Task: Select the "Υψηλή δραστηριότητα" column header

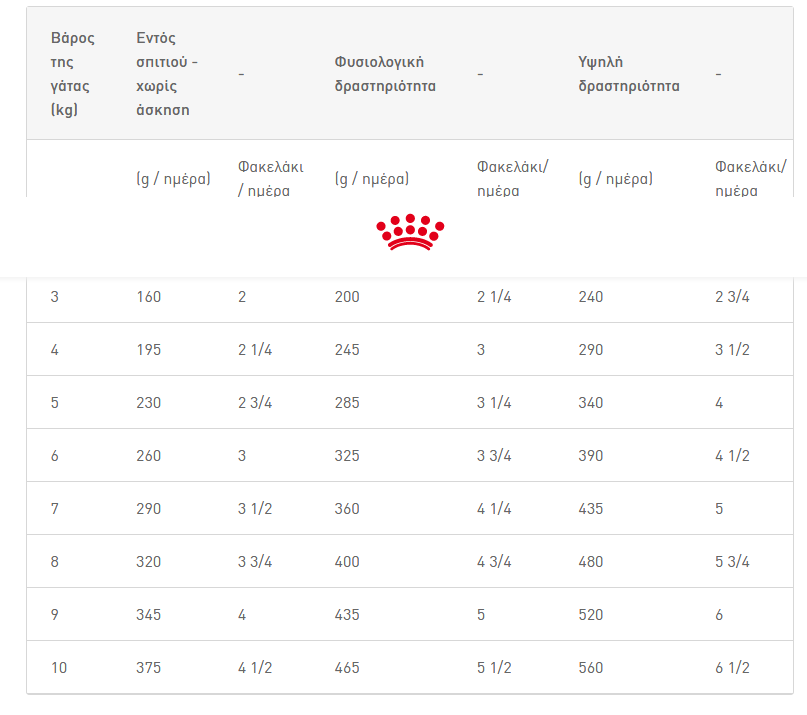Action: click(x=629, y=74)
